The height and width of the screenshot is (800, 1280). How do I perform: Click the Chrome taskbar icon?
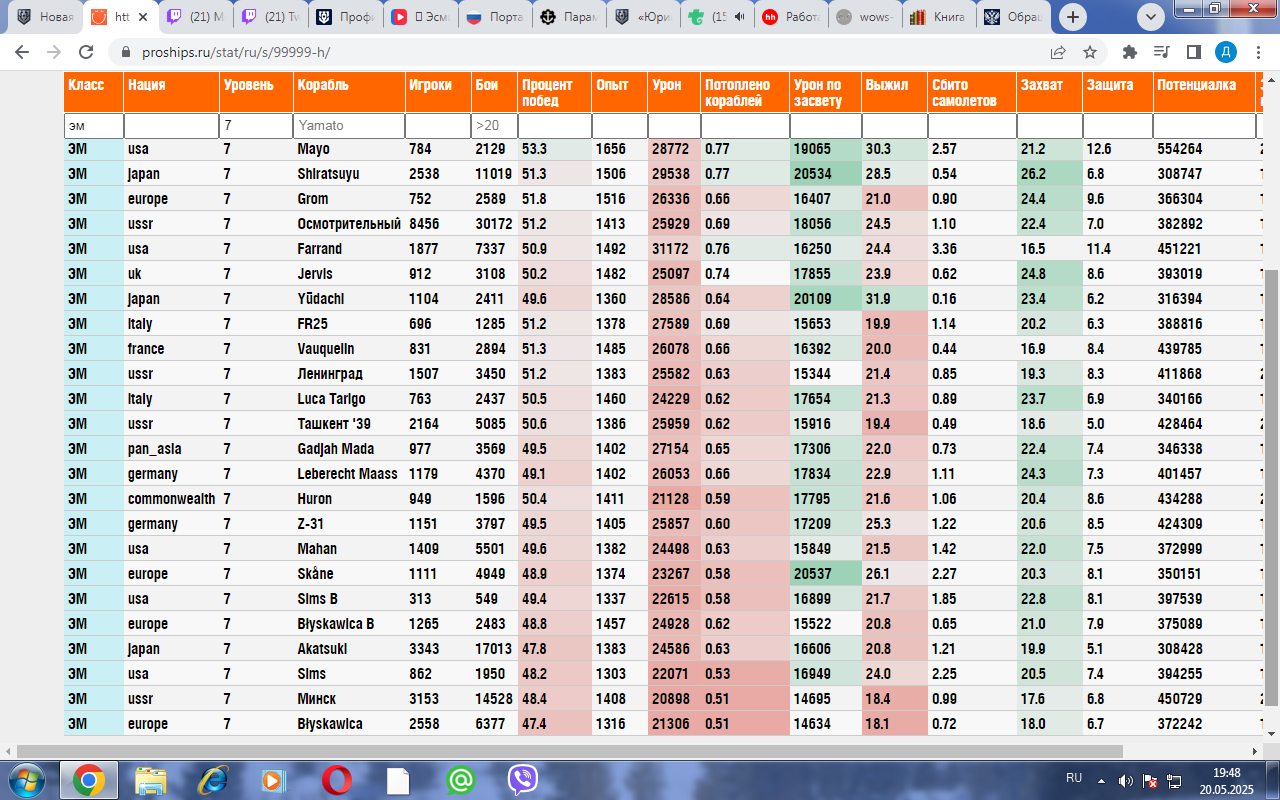pyautogui.click(x=88, y=779)
